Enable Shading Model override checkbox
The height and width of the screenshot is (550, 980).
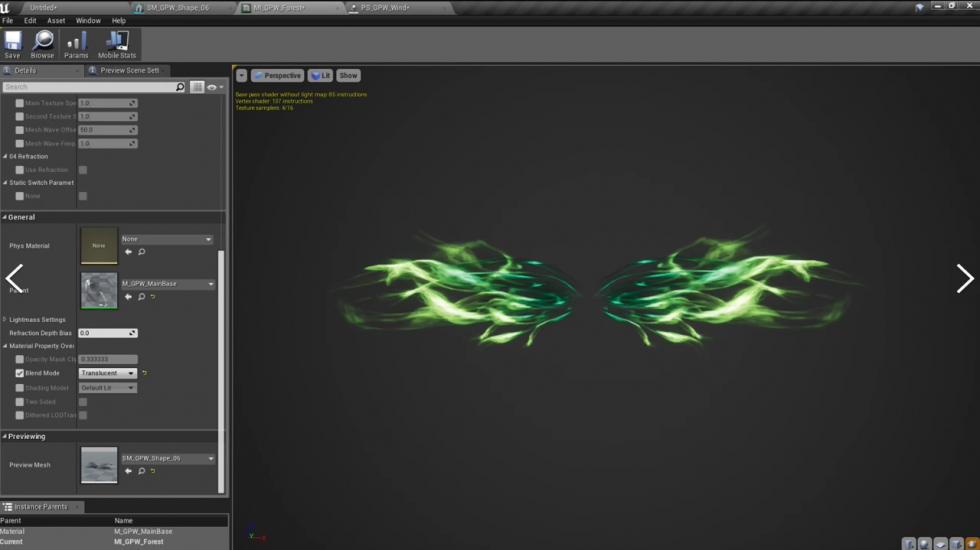[x=19, y=388]
